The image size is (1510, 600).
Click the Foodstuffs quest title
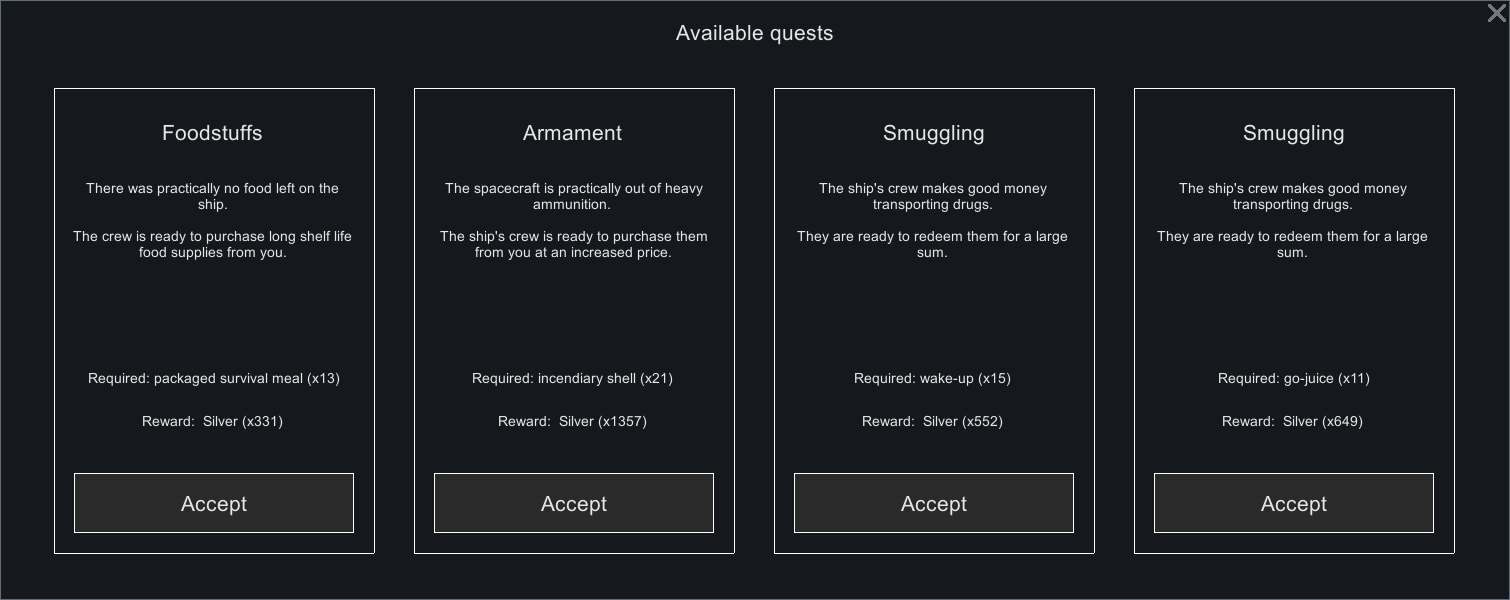click(x=212, y=133)
